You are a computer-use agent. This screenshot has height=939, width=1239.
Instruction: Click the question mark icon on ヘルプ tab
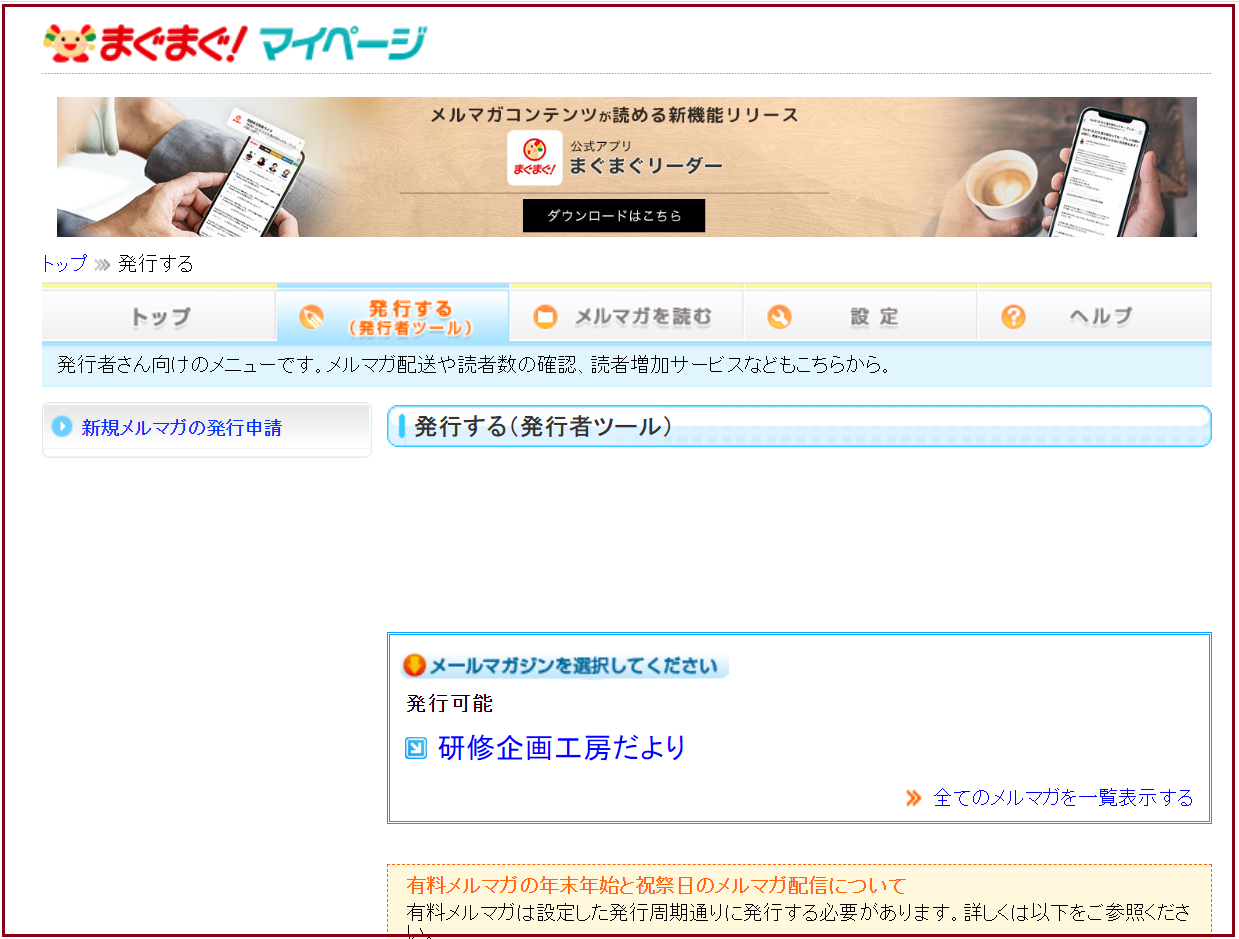click(1013, 318)
